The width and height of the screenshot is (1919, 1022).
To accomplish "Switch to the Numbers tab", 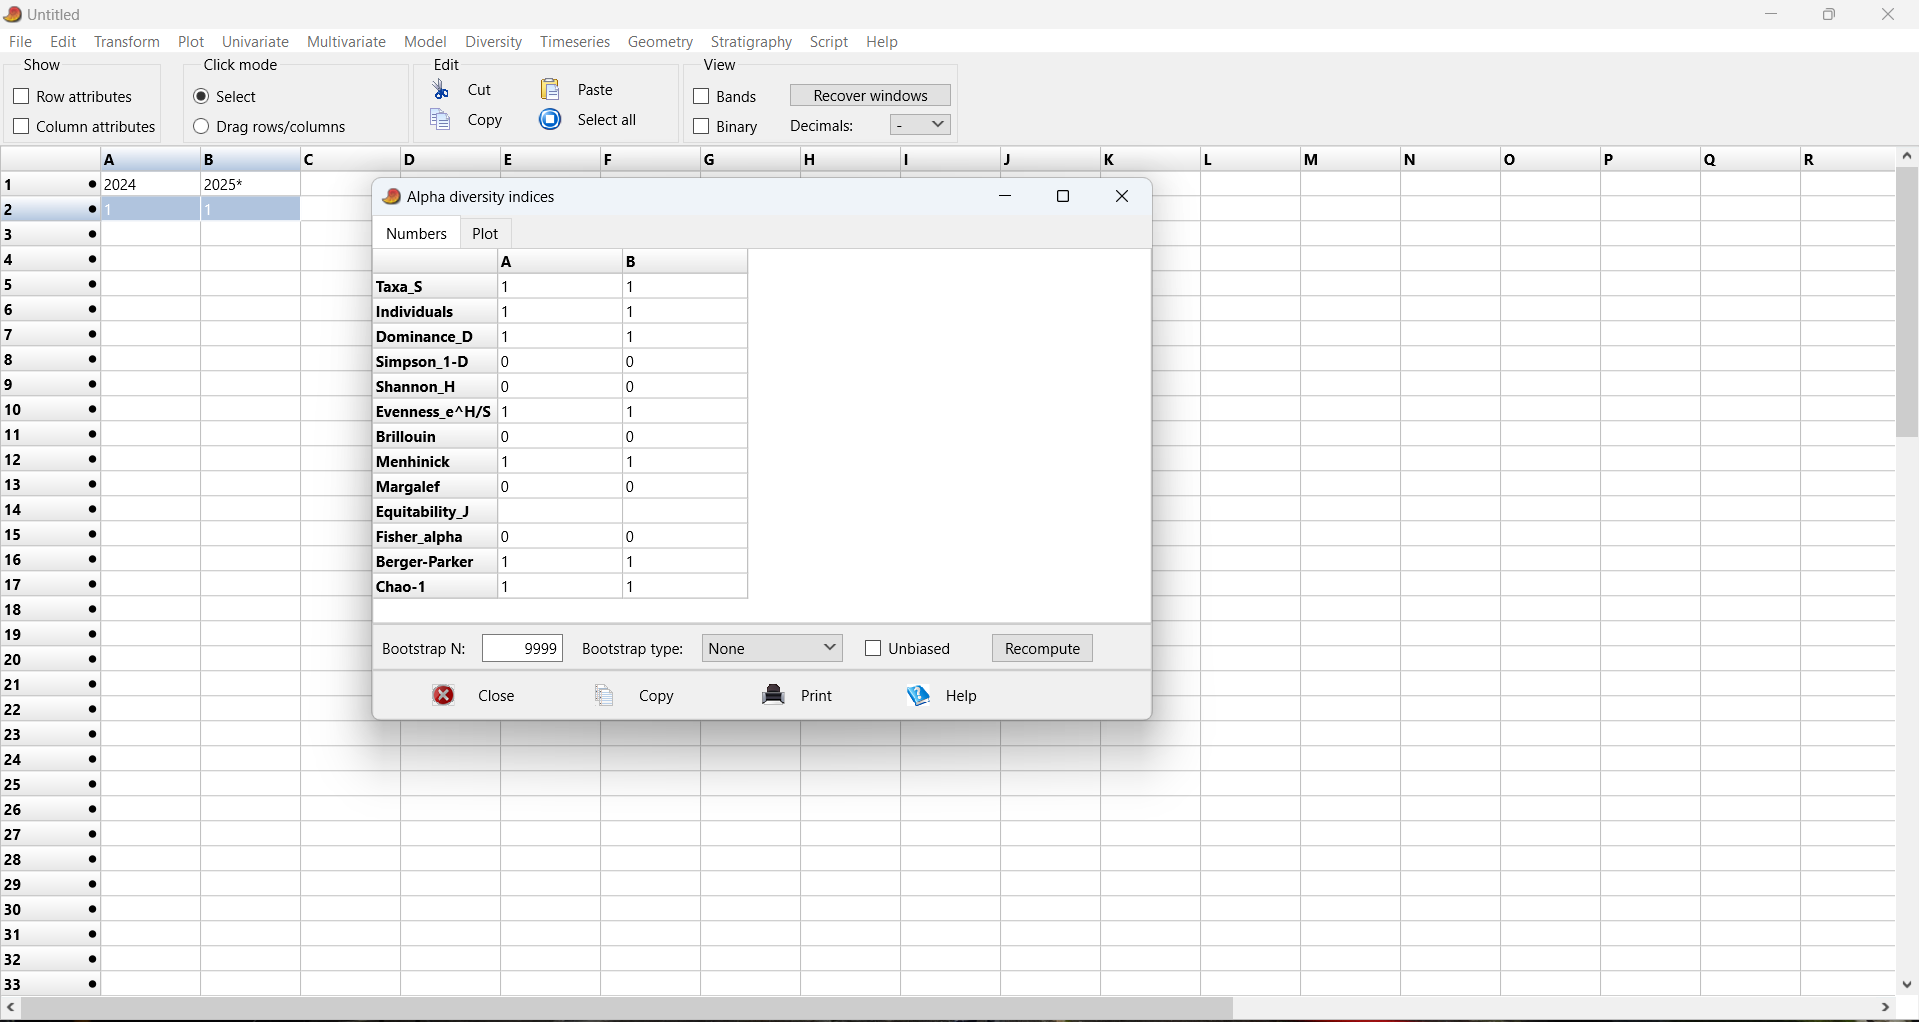I will (416, 234).
